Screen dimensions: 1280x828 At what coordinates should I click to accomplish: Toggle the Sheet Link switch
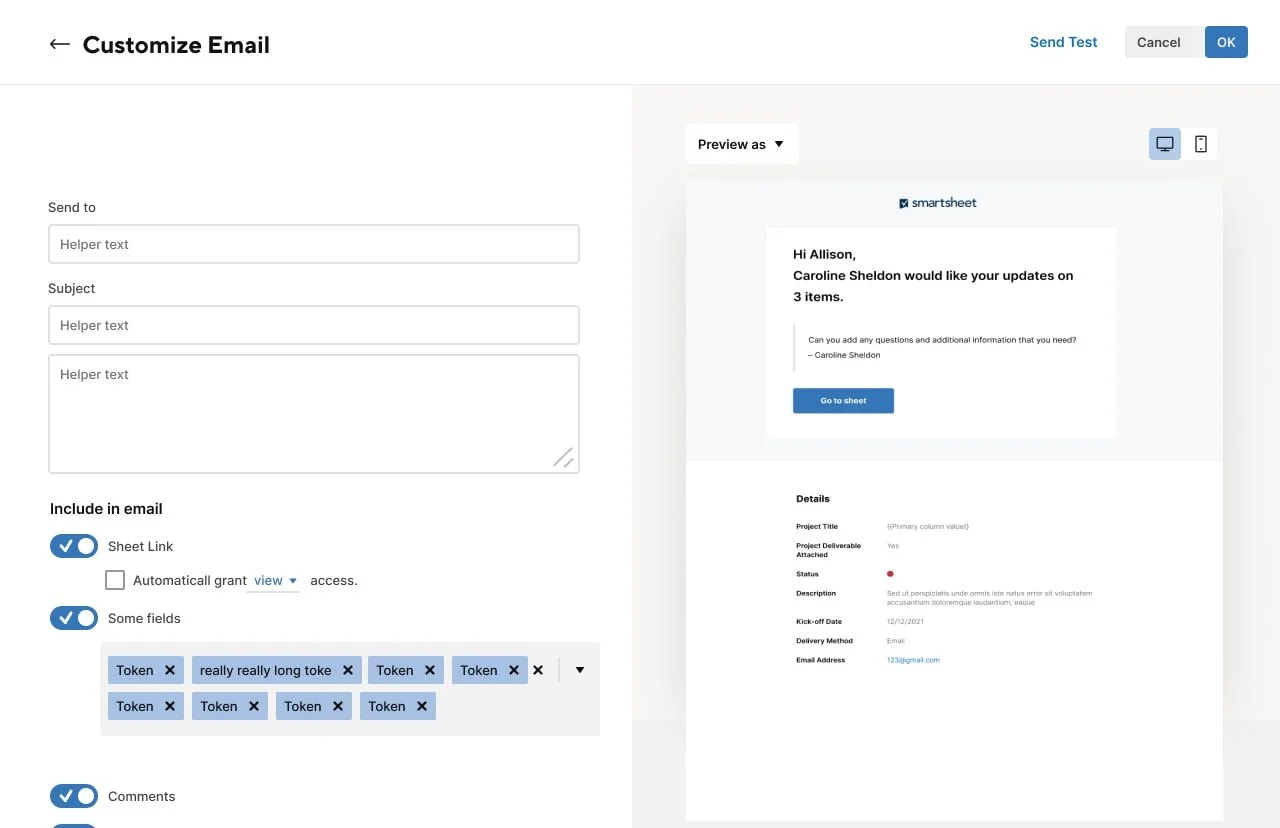tap(74, 546)
